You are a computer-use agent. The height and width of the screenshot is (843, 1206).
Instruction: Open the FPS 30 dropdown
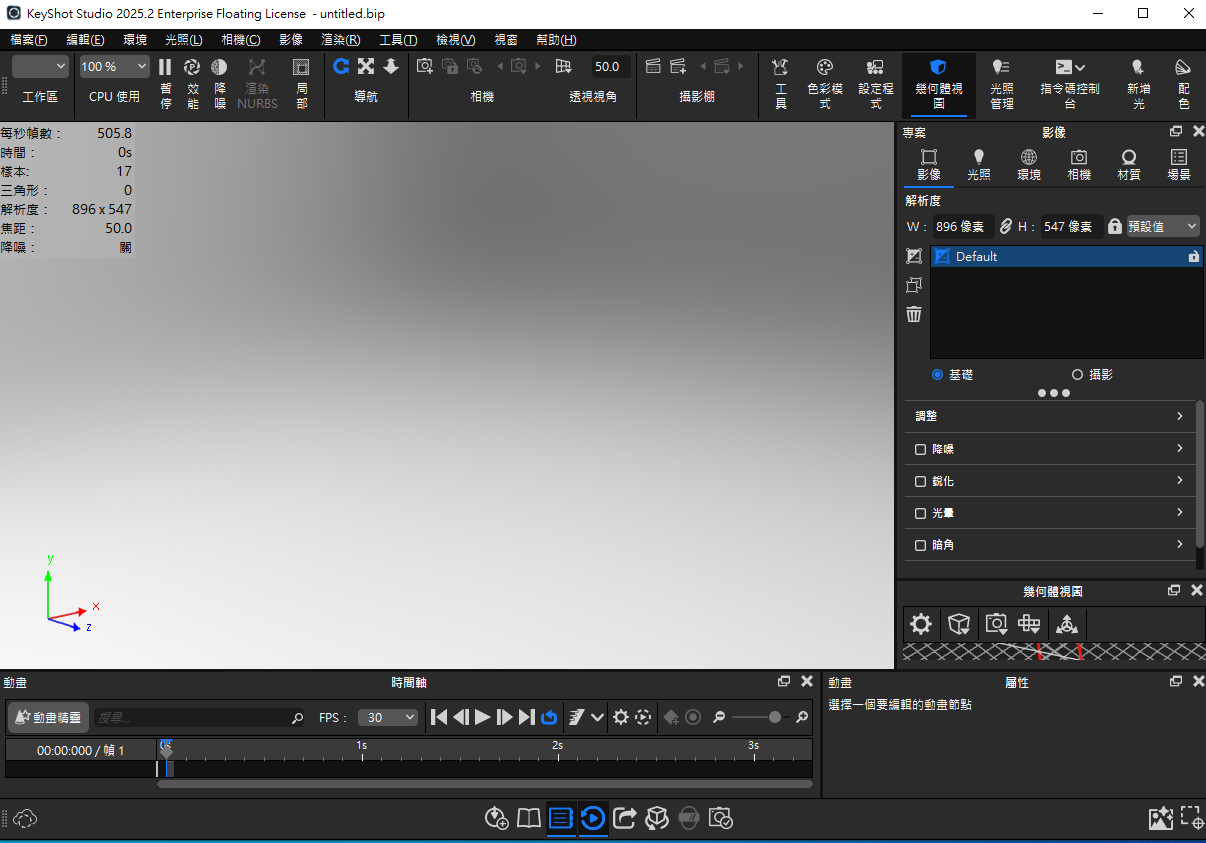click(x=388, y=717)
